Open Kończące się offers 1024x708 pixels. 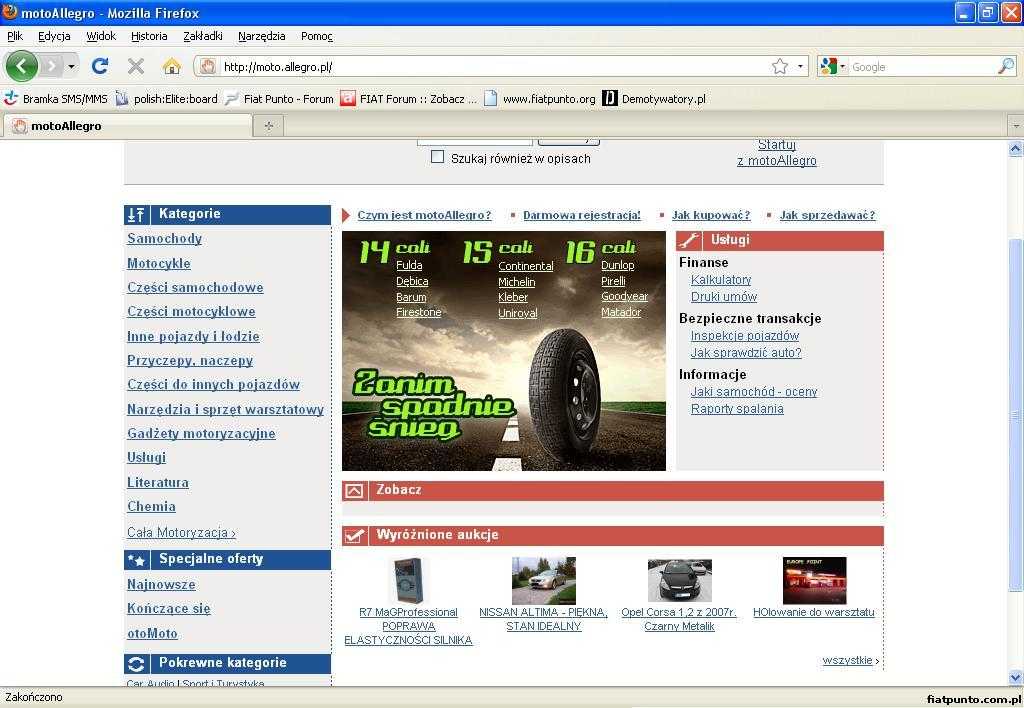click(x=168, y=609)
